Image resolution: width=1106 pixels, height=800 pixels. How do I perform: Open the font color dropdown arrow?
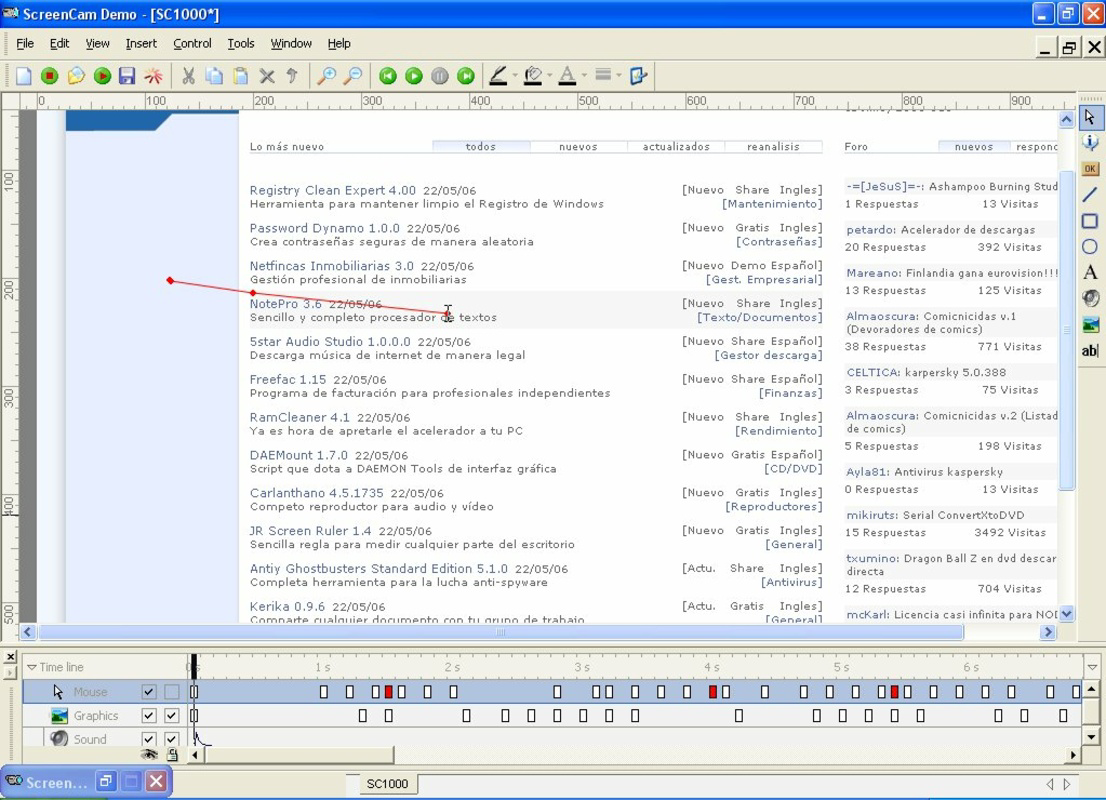click(x=584, y=75)
